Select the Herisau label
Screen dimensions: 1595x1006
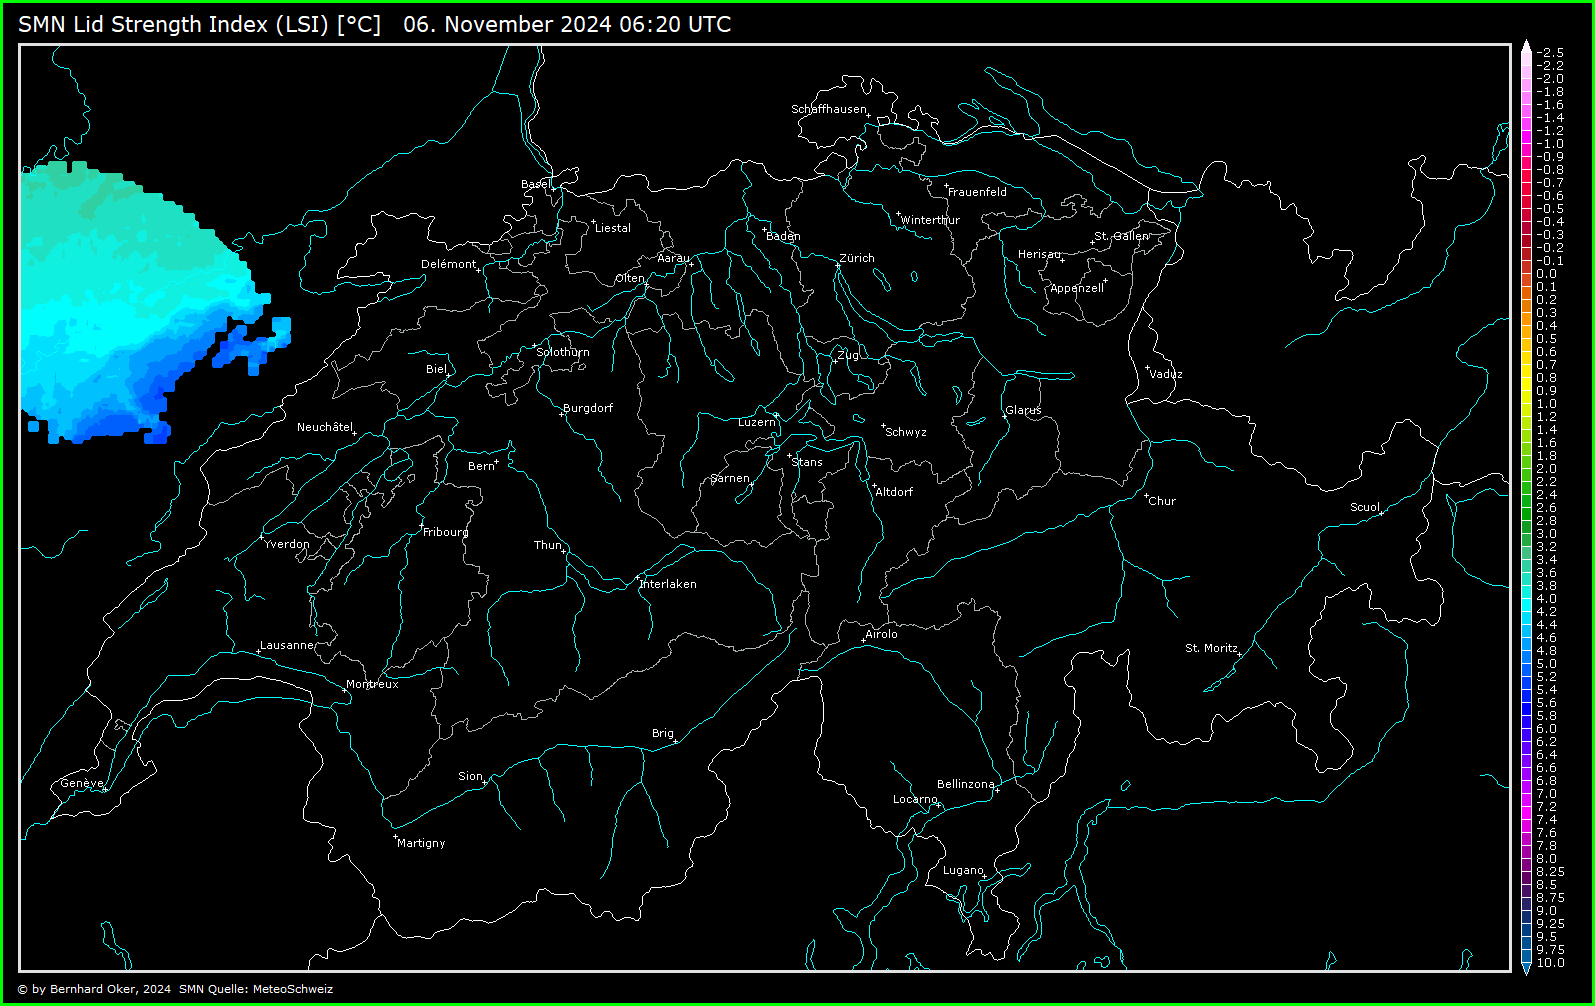(1039, 254)
